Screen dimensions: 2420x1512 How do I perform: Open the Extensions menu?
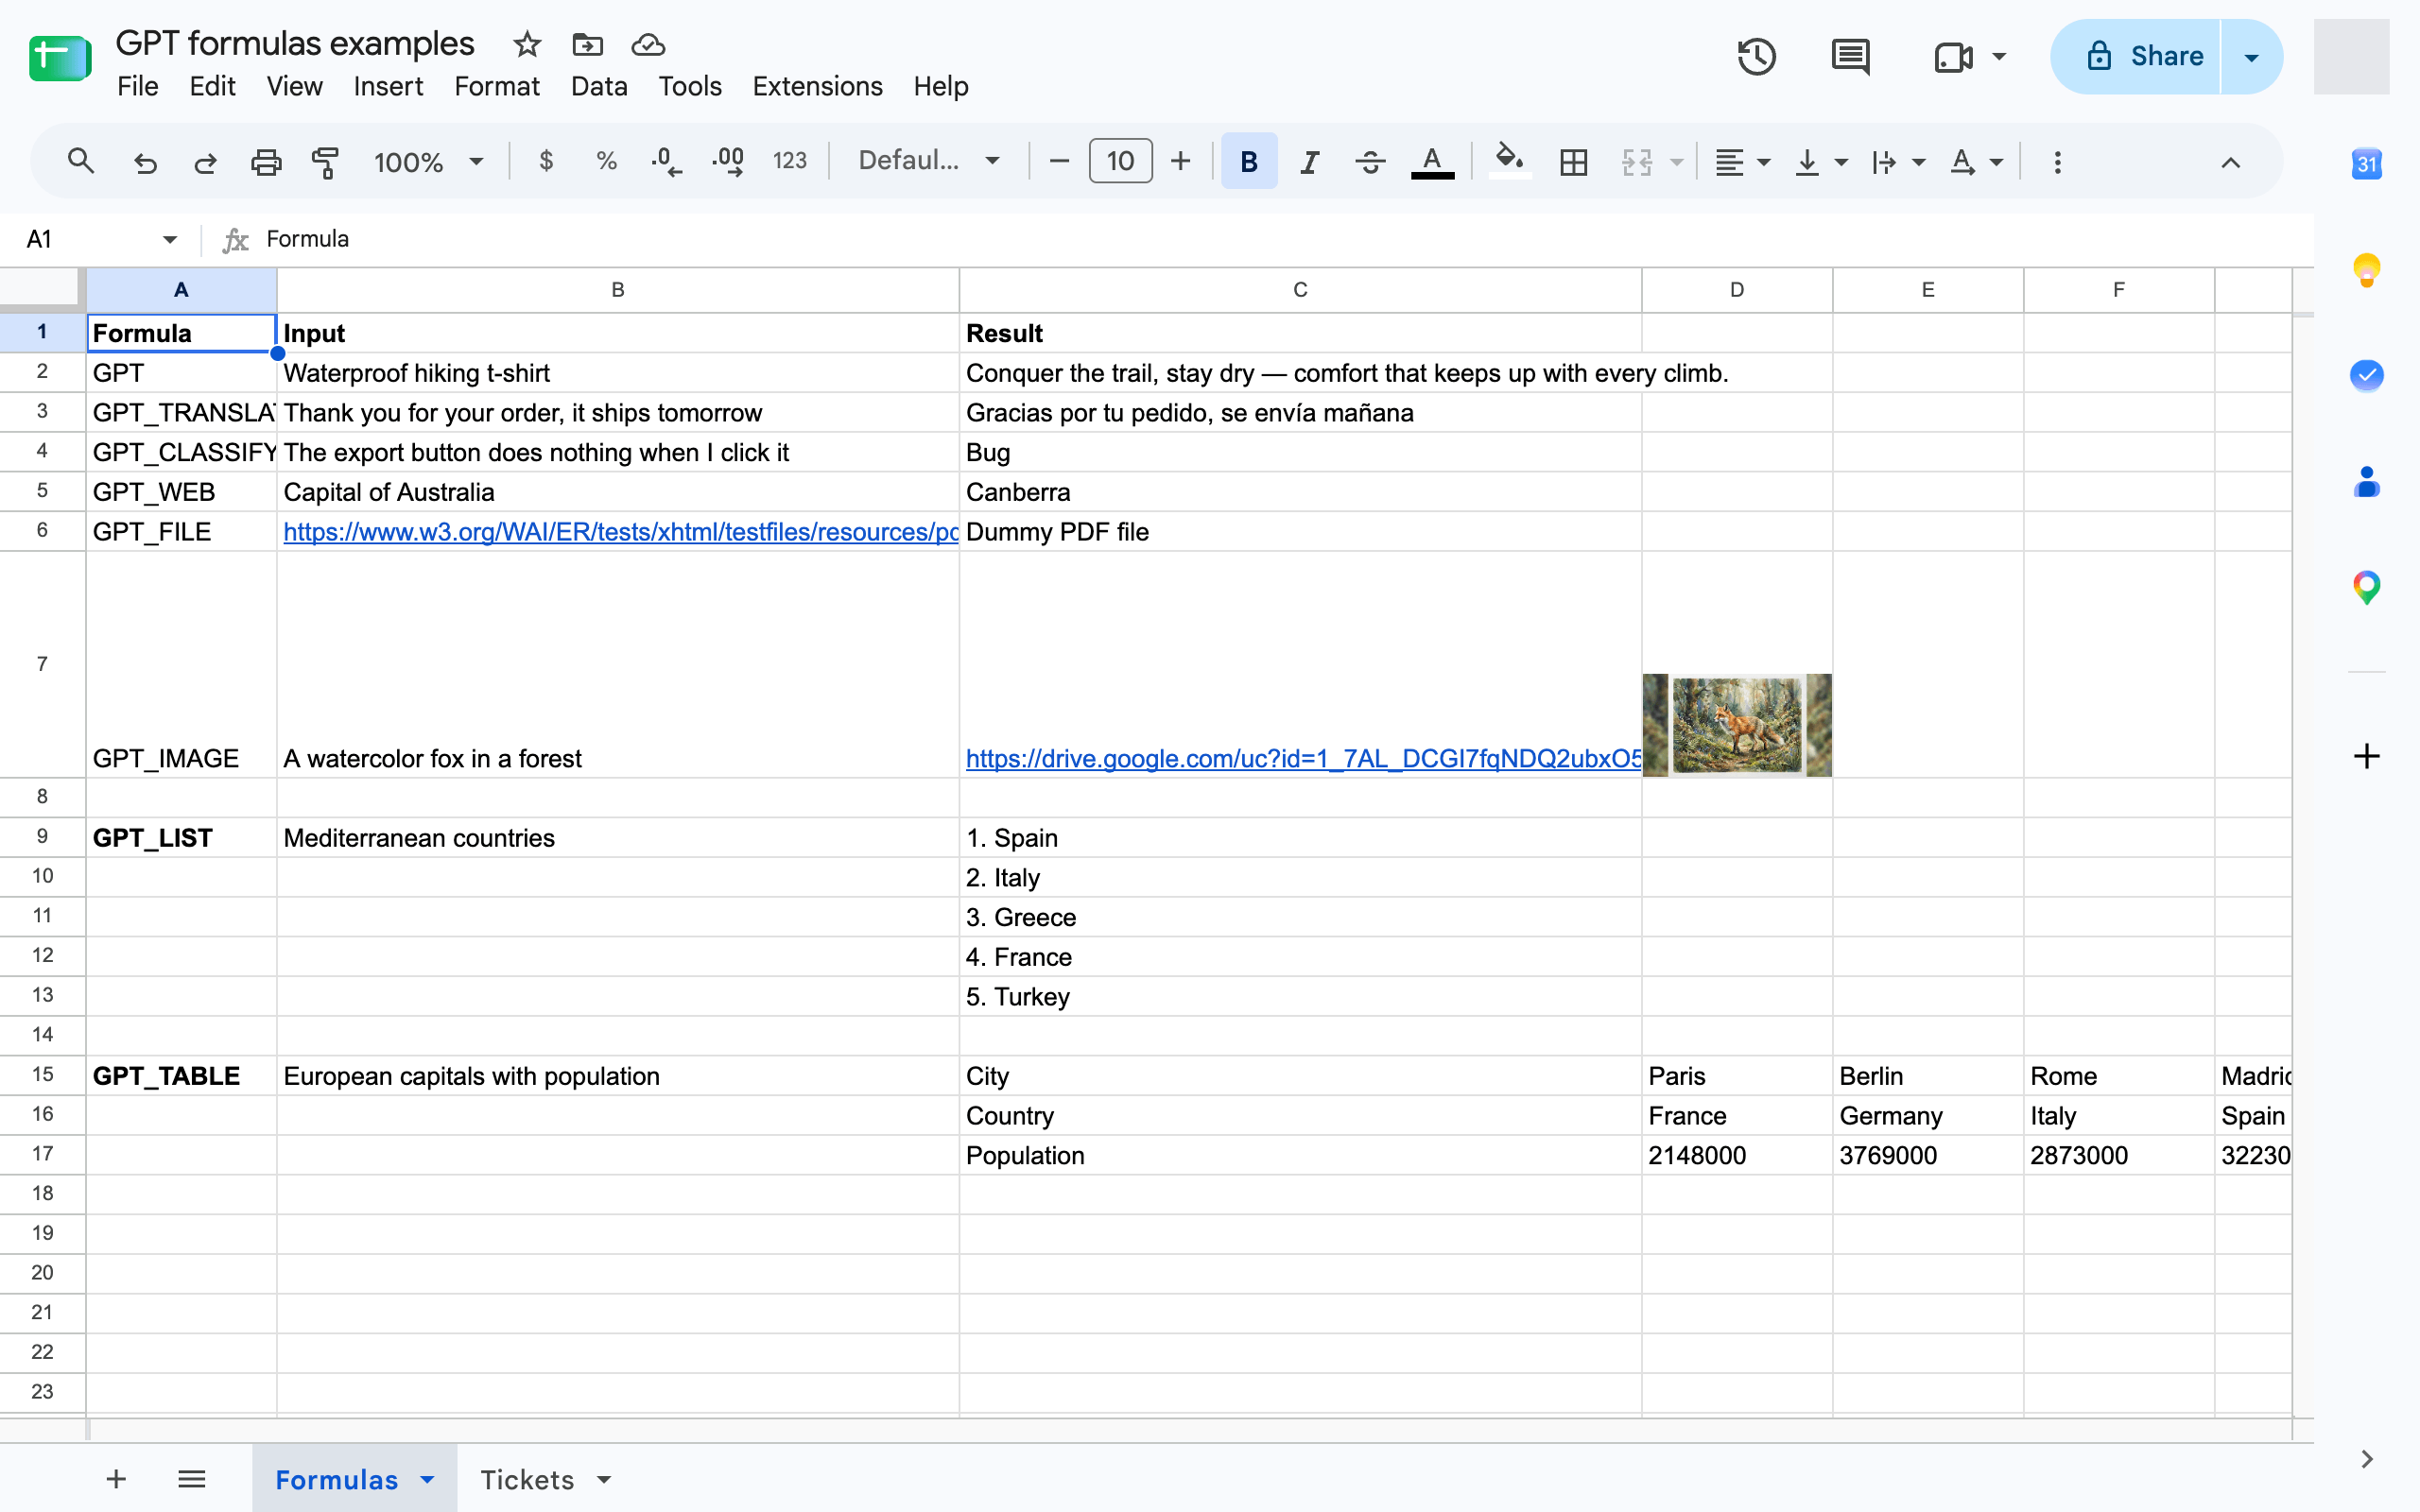(817, 86)
